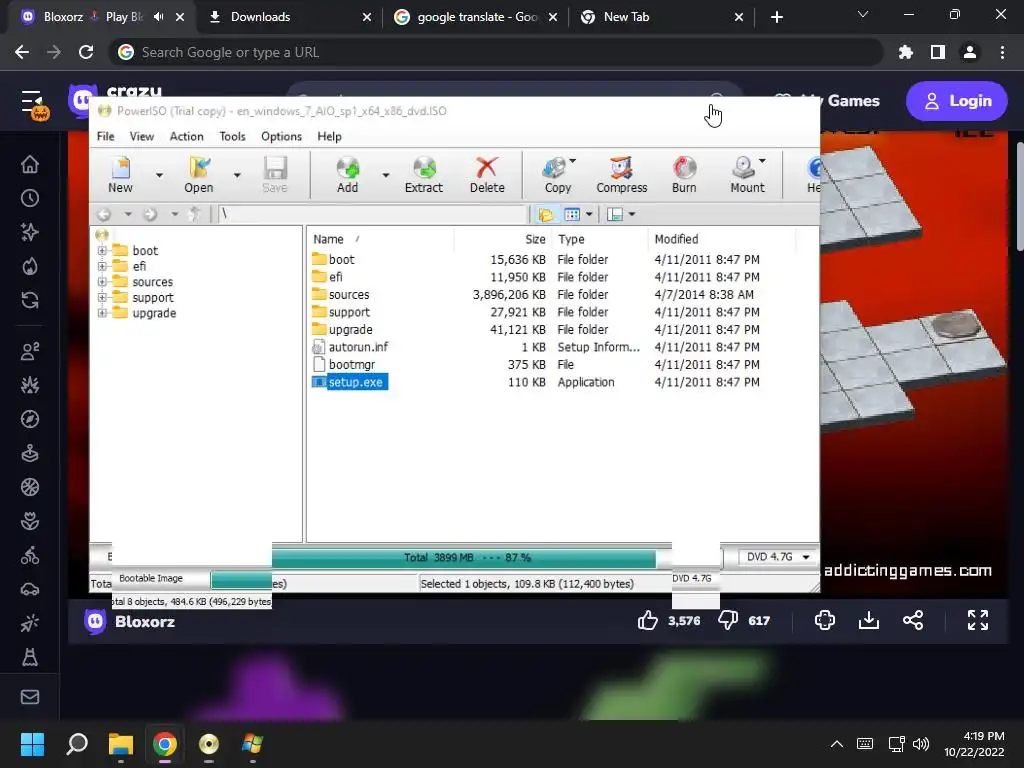Open taskbar search magnifier
Image resolution: width=1024 pixels, height=768 pixels.
coord(77,744)
